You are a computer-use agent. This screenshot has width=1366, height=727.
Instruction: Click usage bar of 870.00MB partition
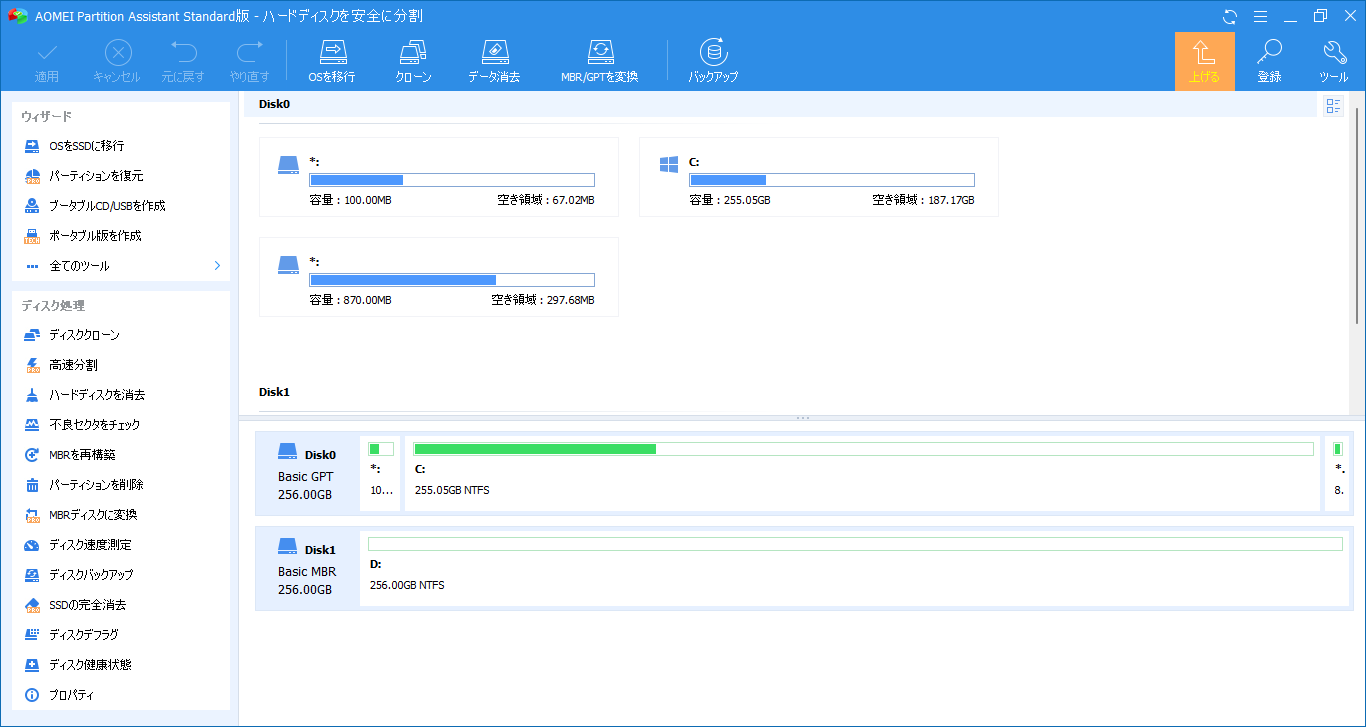pyautogui.click(x=452, y=280)
